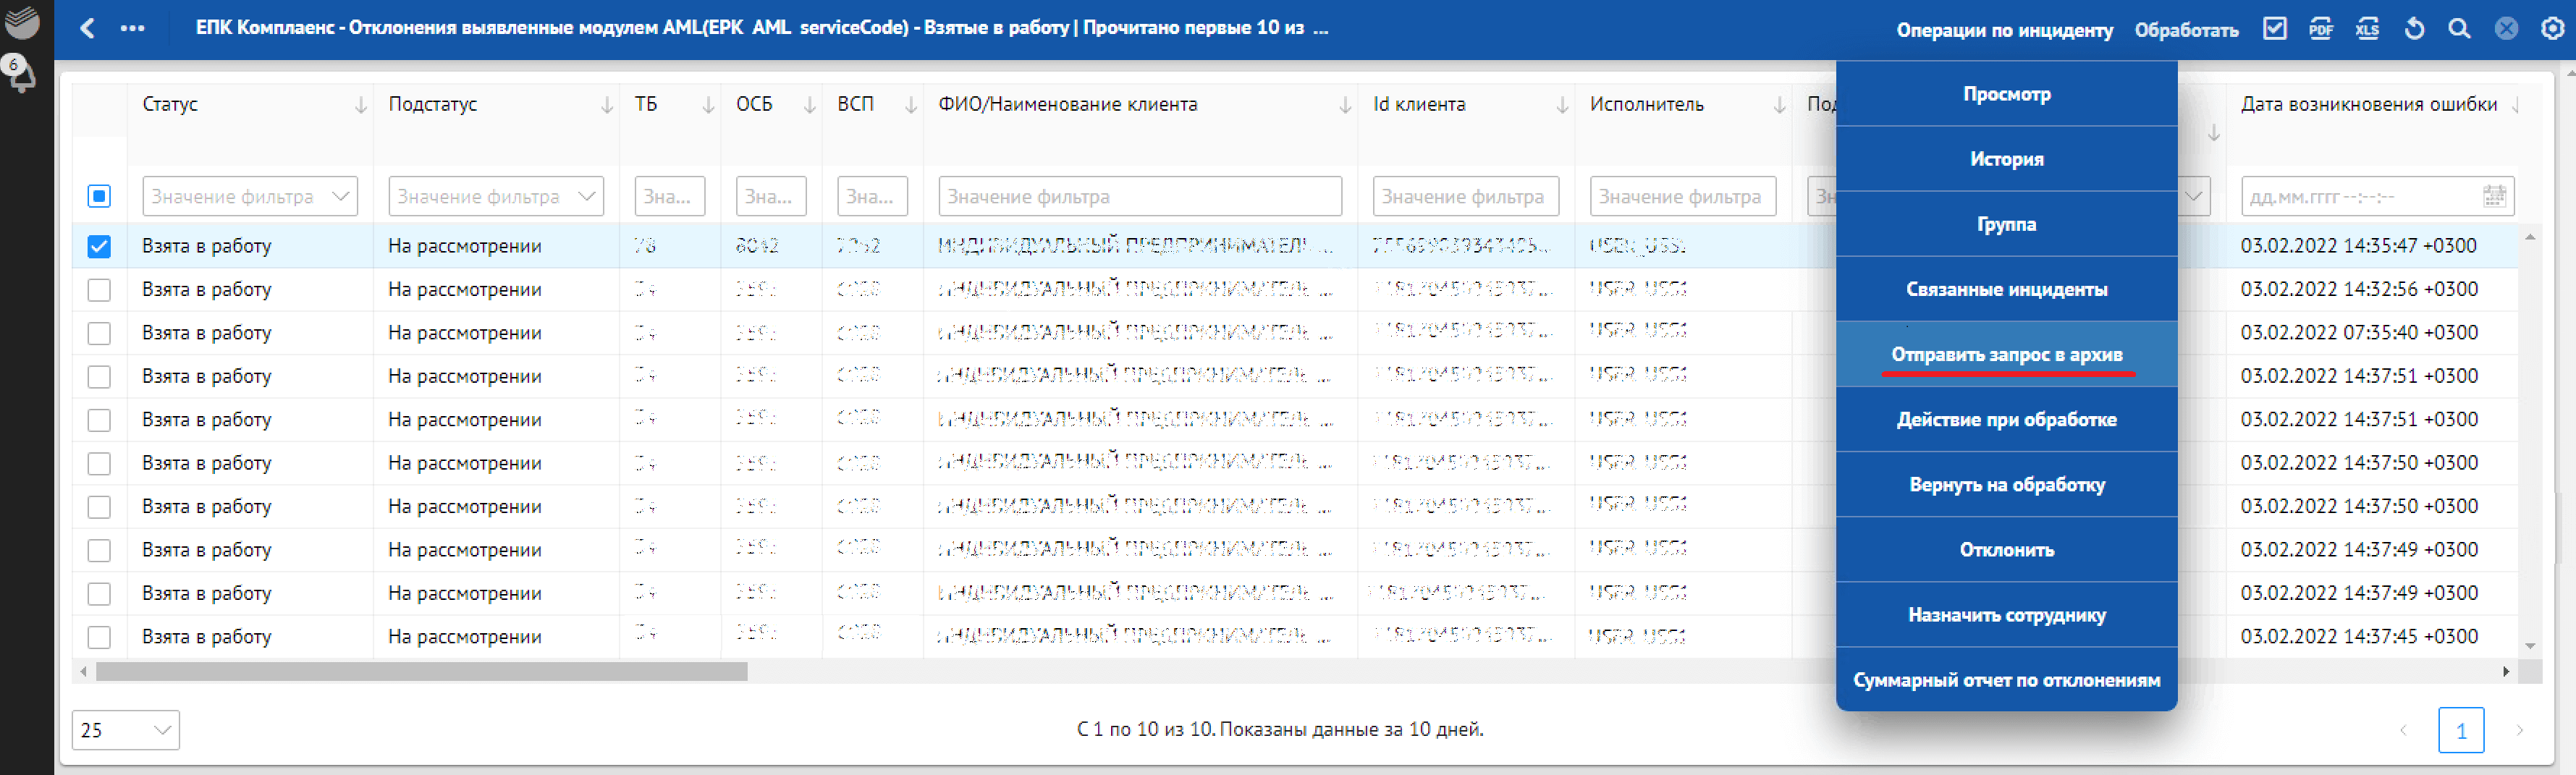Click 'Операции по инциденту' in header
Image resolution: width=2576 pixels, height=775 pixels.
pyautogui.click(x=2004, y=30)
